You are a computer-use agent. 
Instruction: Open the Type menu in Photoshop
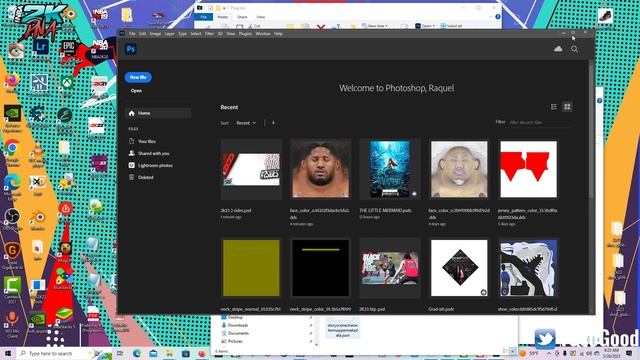click(182, 34)
